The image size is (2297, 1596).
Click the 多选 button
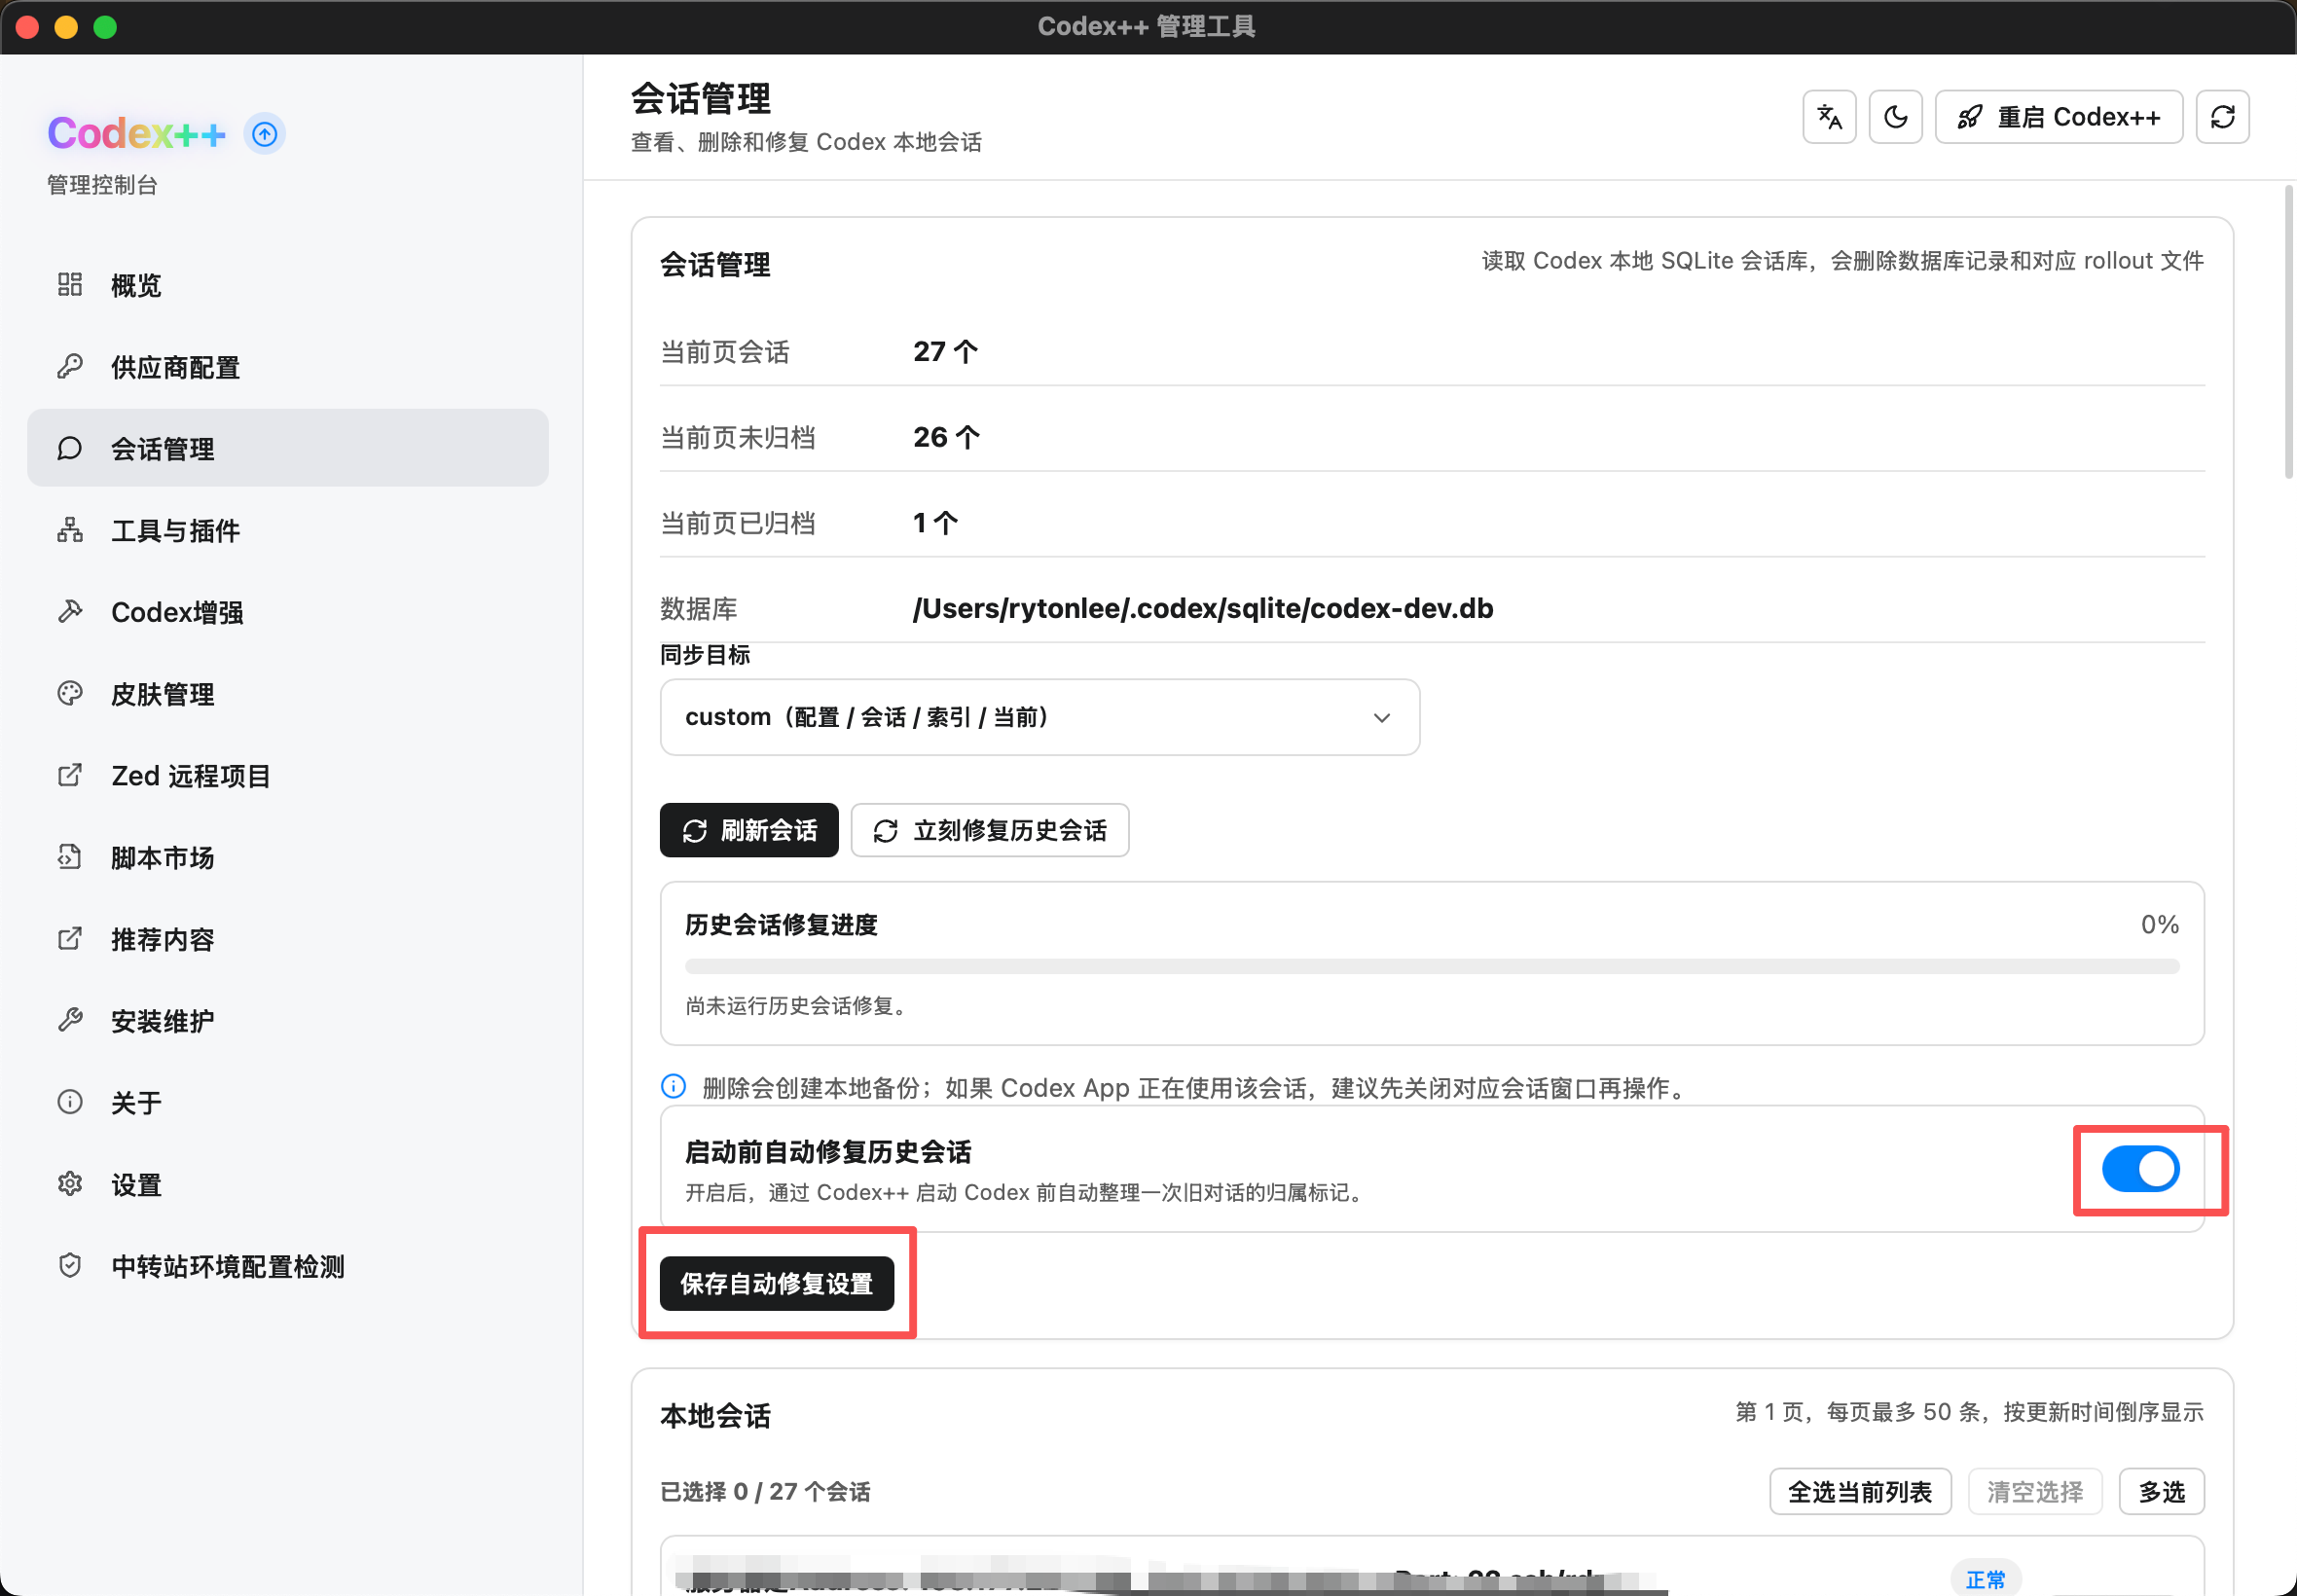[2161, 1491]
